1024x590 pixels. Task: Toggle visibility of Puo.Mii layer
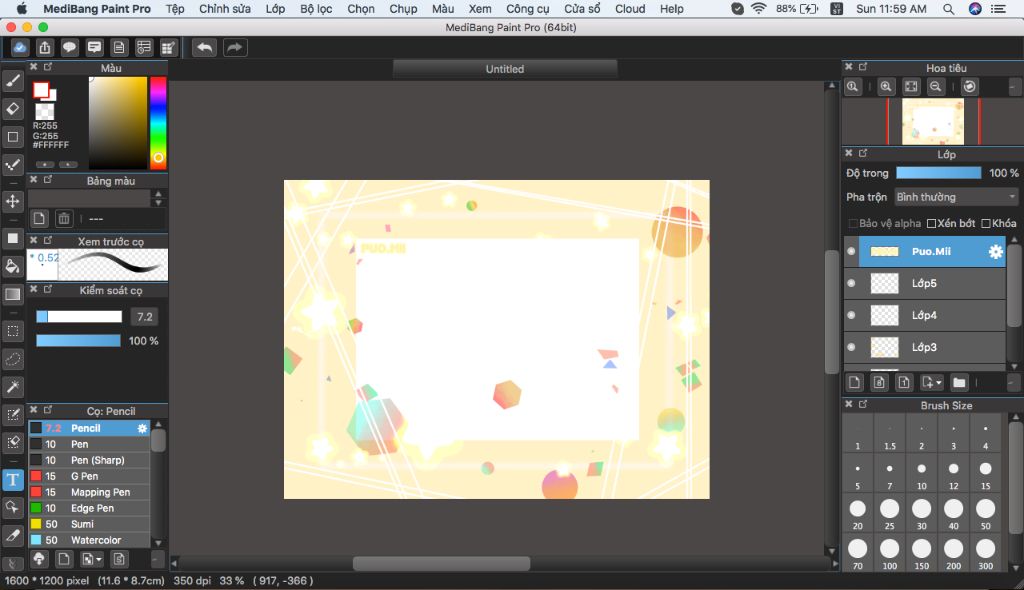pos(851,252)
